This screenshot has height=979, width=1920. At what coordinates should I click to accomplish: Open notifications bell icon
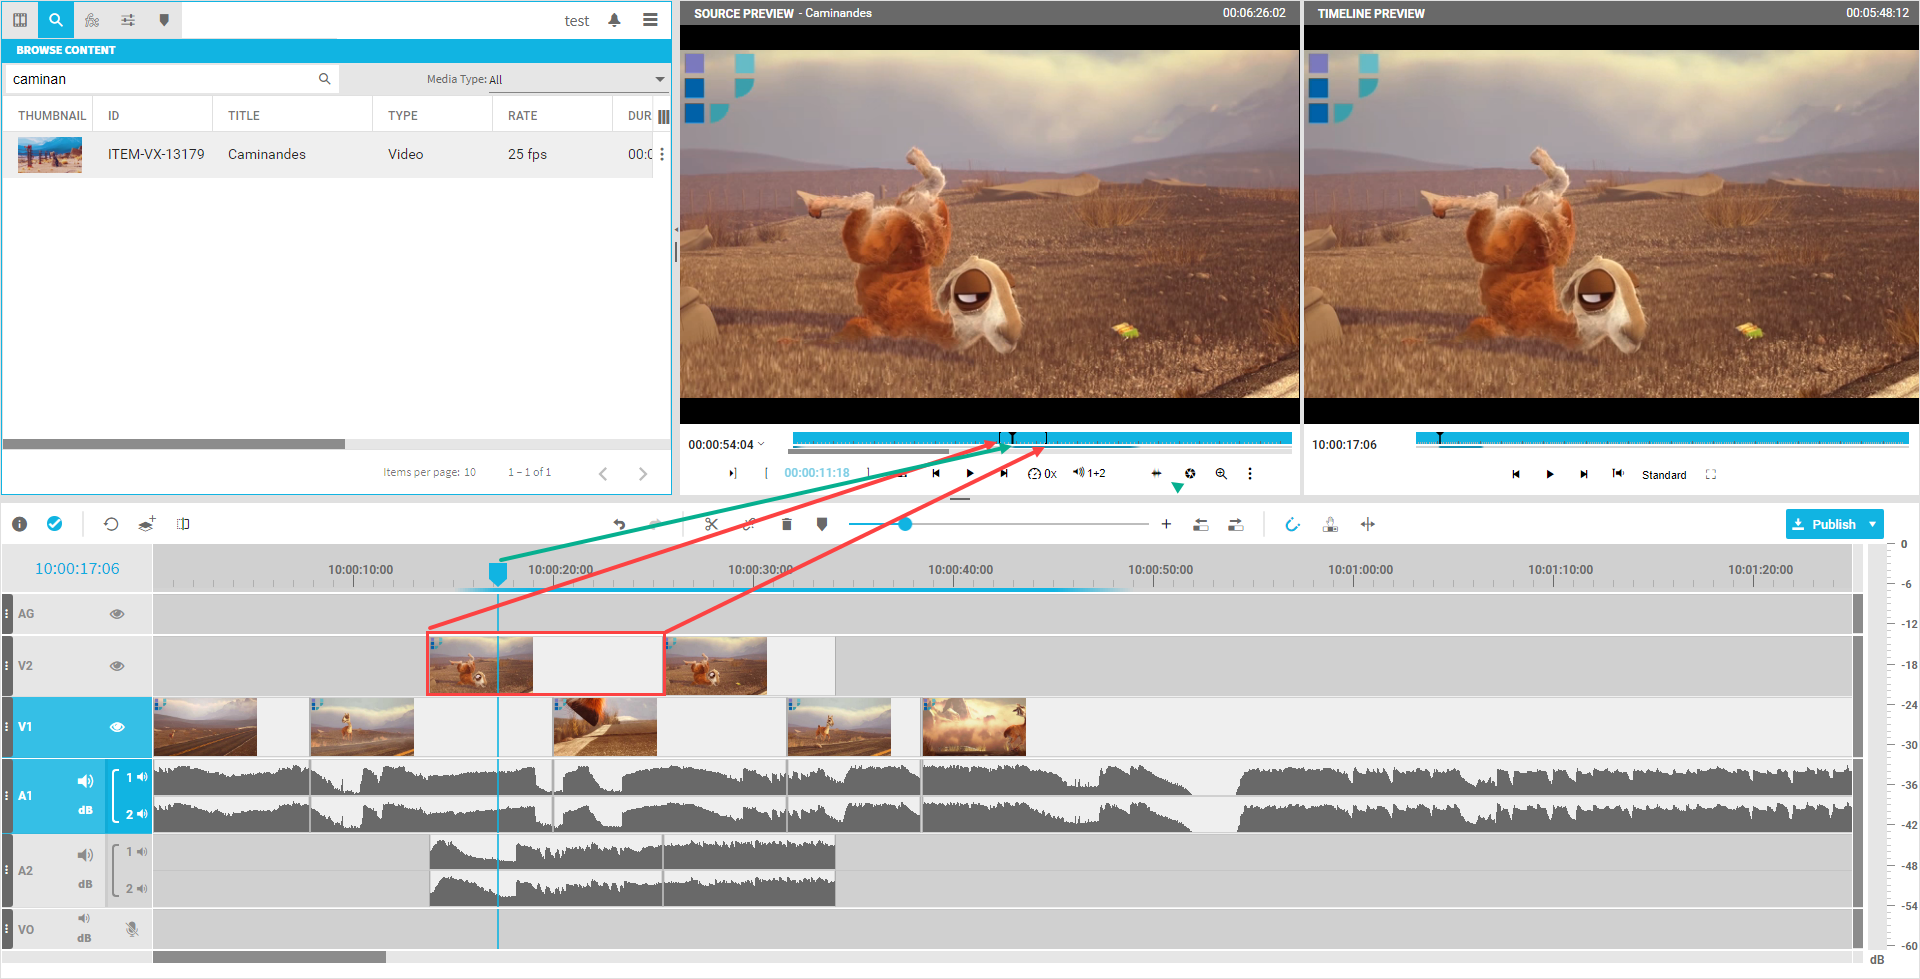pyautogui.click(x=614, y=20)
